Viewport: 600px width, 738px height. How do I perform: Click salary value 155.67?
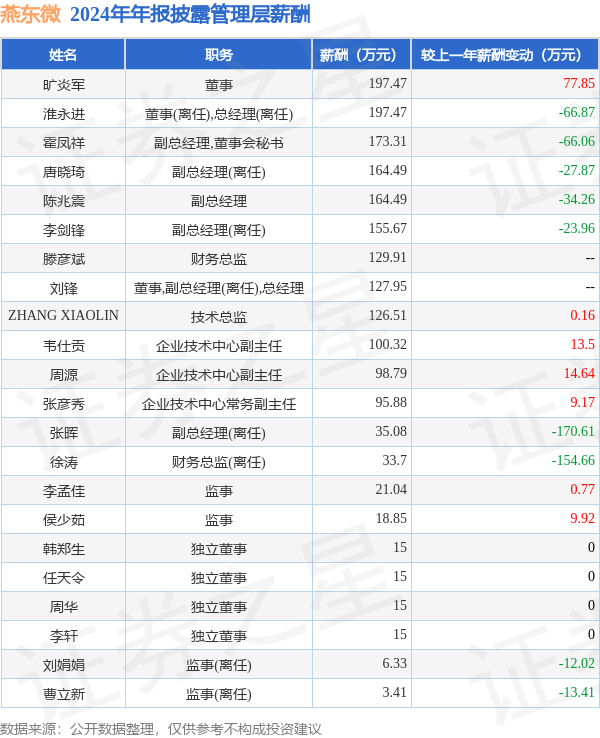point(387,228)
